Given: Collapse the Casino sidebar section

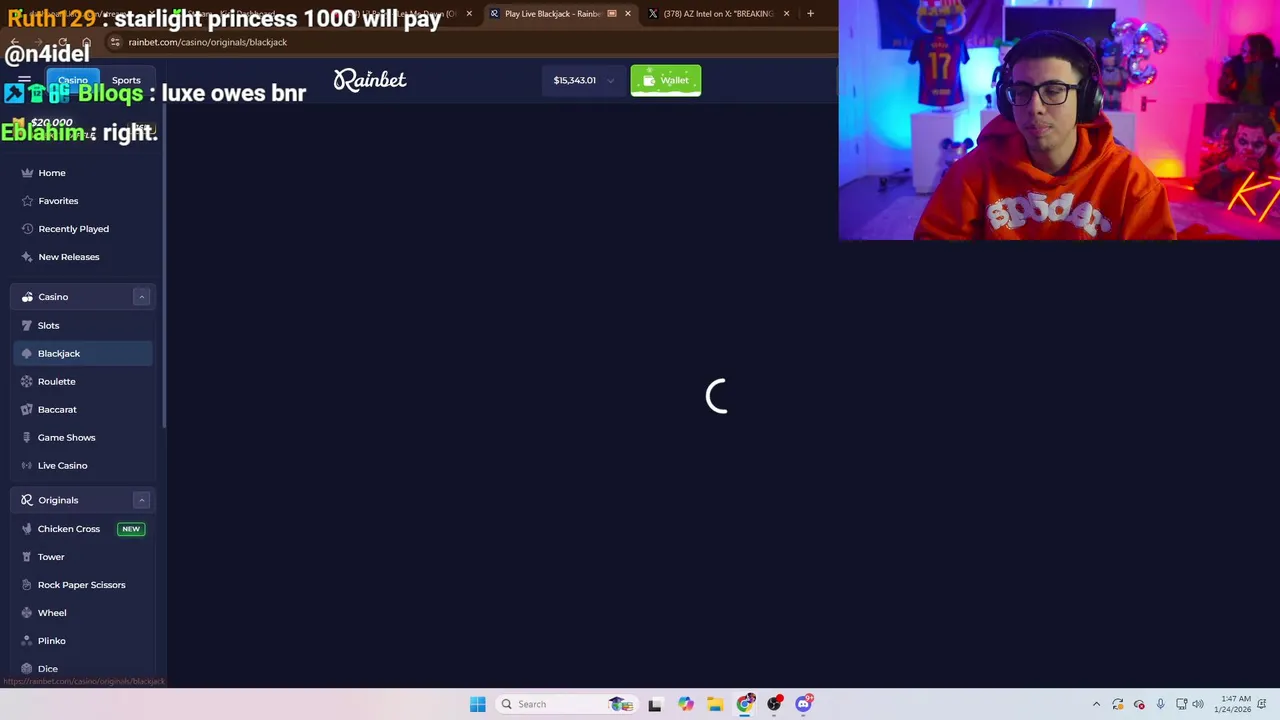Looking at the screenshot, I should pyautogui.click(x=141, y=296).
